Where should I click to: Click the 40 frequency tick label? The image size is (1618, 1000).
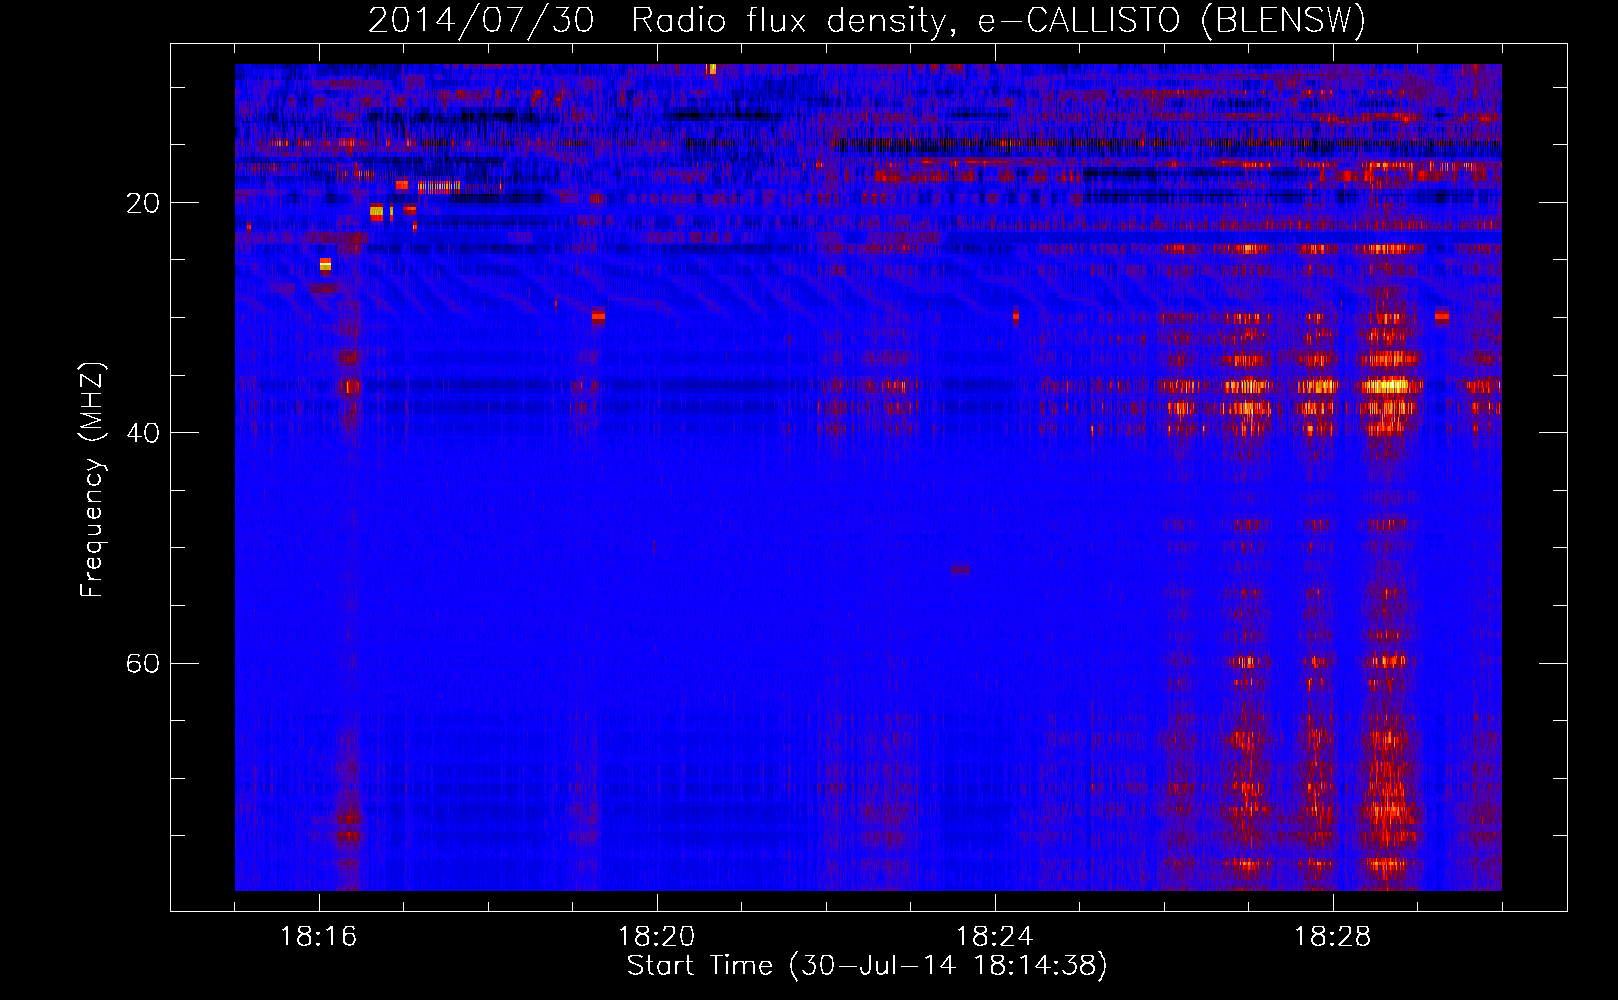(142, 433)
